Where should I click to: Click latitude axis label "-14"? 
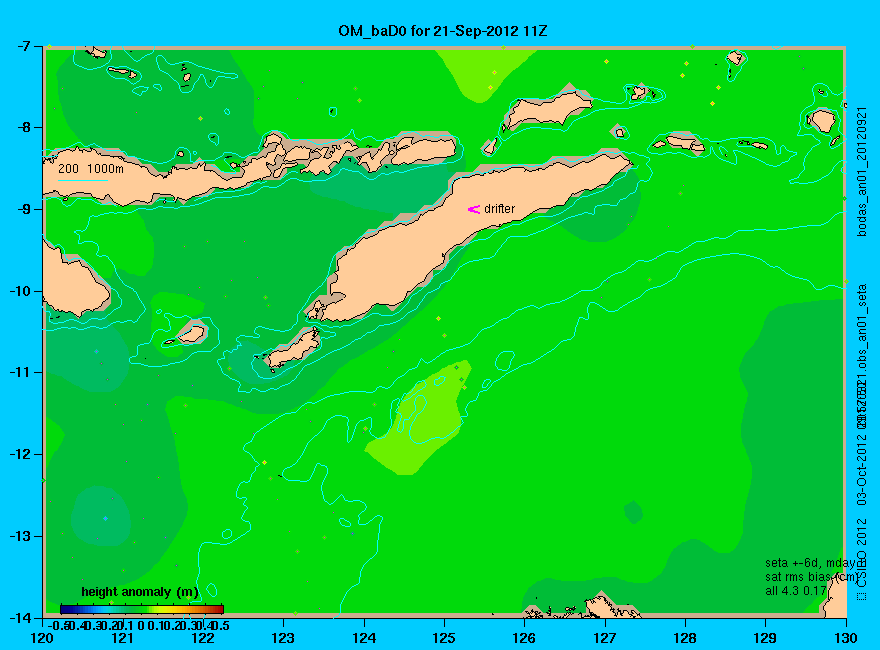pos(19,618)
